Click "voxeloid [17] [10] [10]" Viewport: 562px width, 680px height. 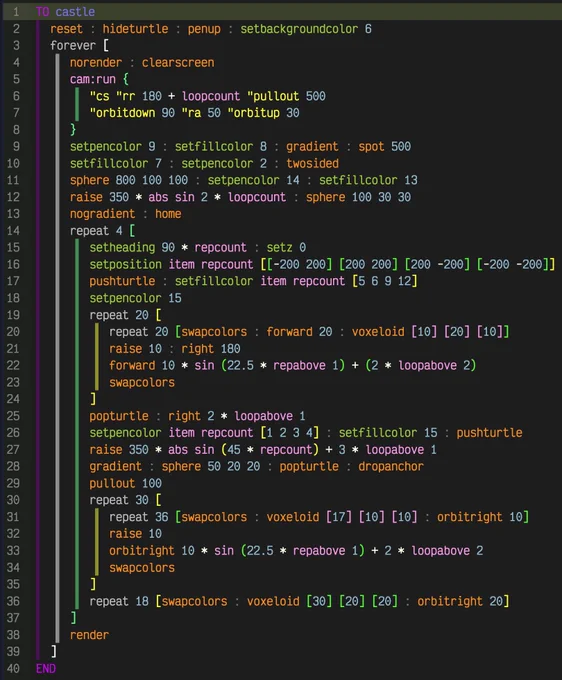(x=342, y=517)
